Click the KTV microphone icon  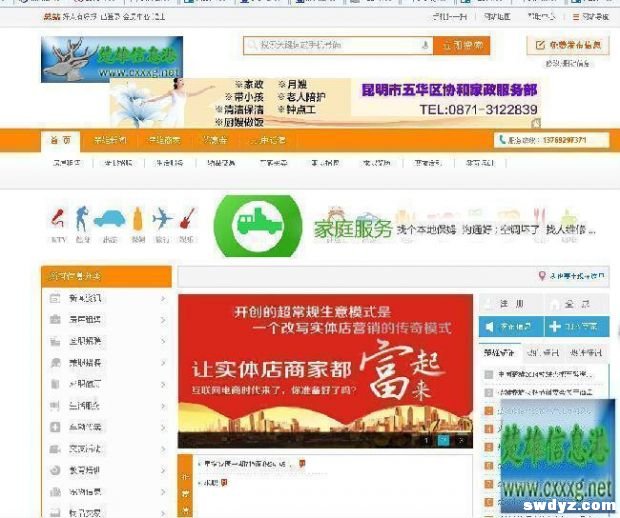point(58,219)
